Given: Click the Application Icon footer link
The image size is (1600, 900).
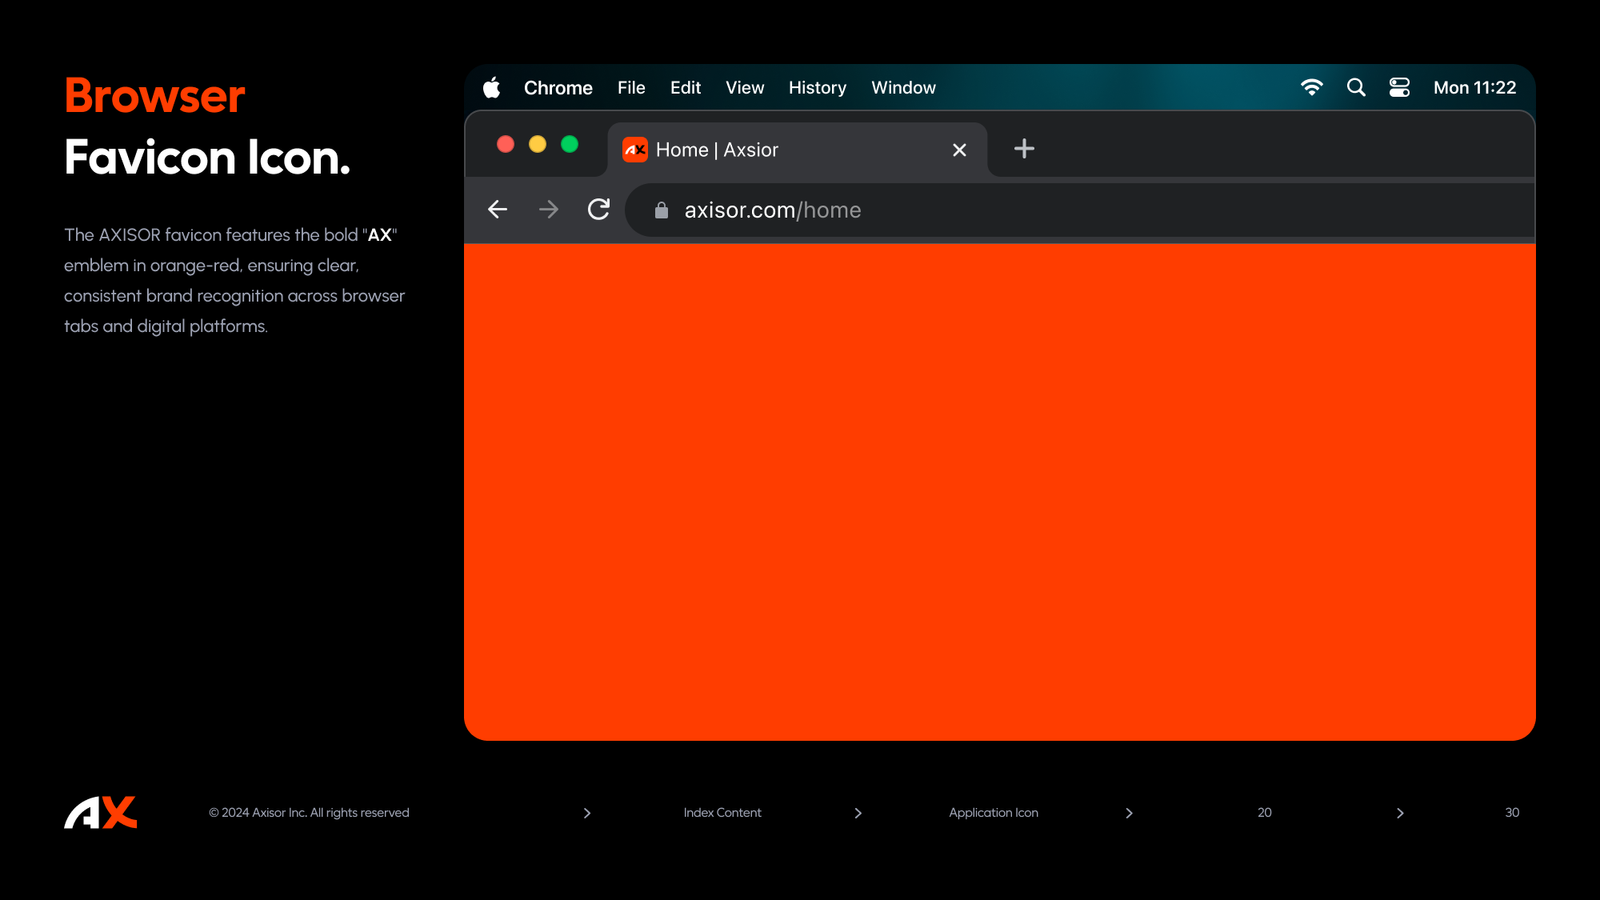Looking at the screenshot, I should pyautogui.click(x=993, y=813).
